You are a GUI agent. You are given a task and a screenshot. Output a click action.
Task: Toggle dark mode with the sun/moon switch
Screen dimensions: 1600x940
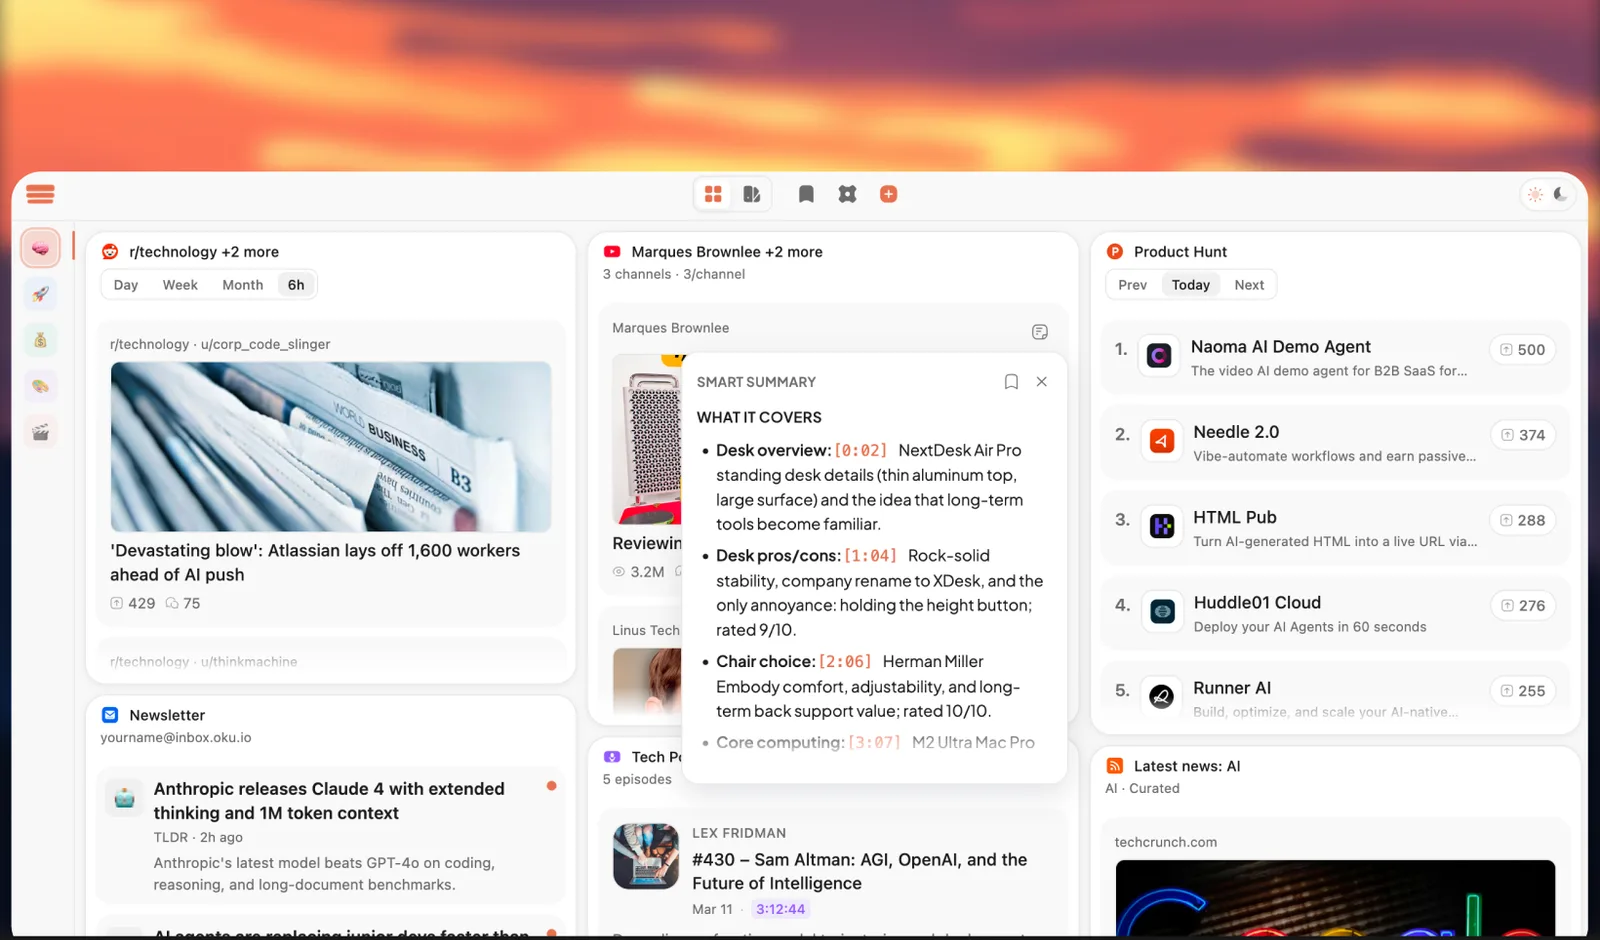pyautogui.click(x=1546, y=193)
